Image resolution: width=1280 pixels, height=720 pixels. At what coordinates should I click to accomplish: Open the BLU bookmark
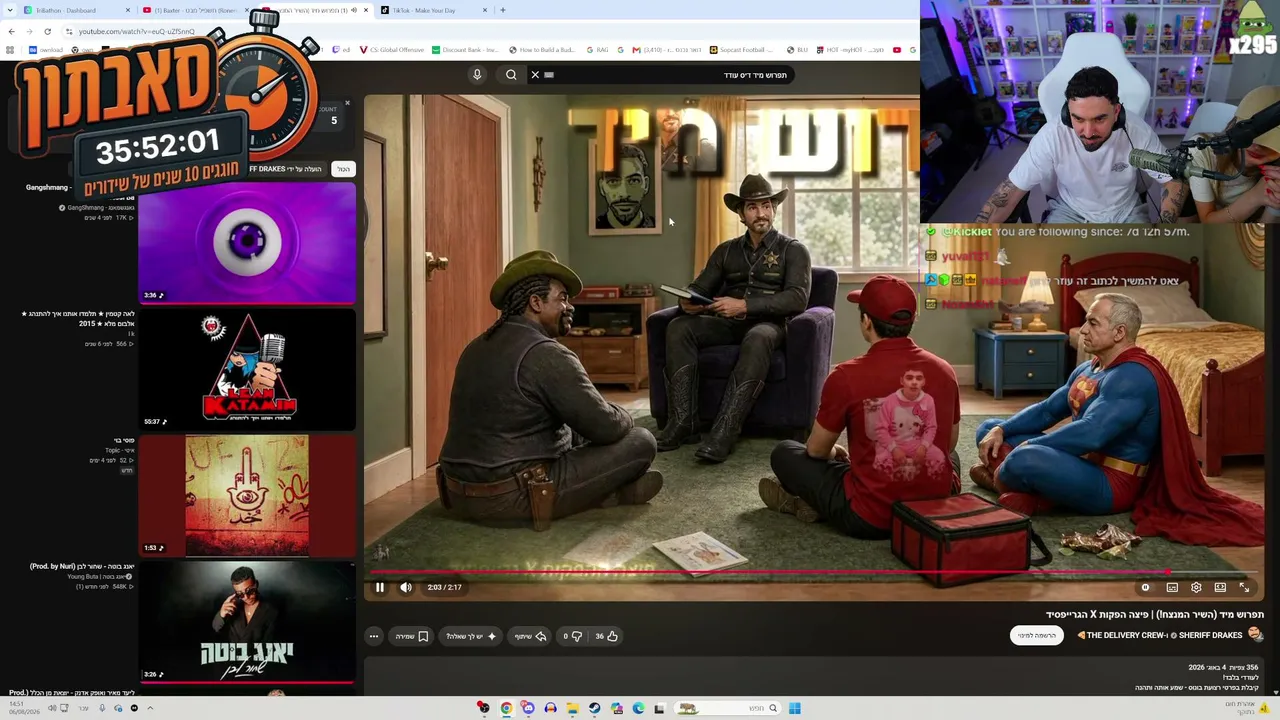[797, 50]
